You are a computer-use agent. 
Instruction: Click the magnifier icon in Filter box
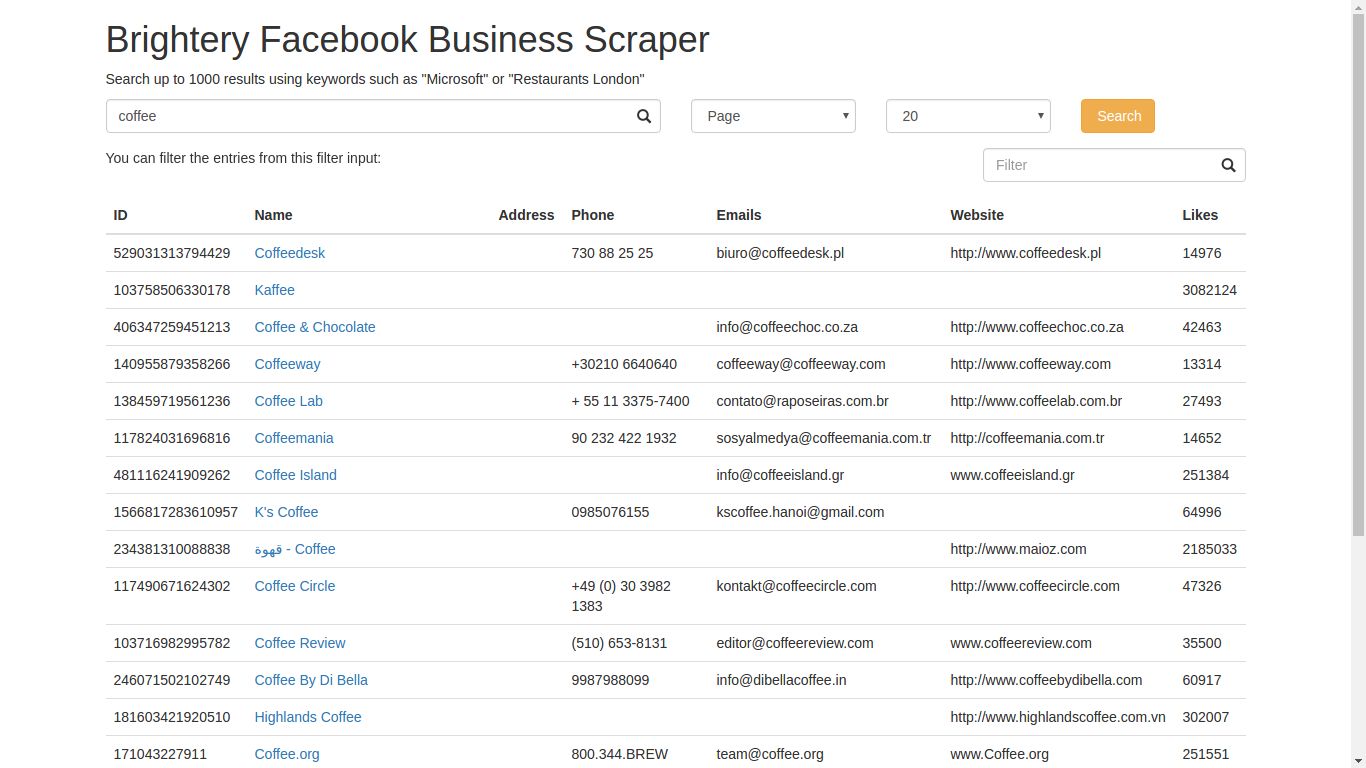click(x=1228, y=165)
